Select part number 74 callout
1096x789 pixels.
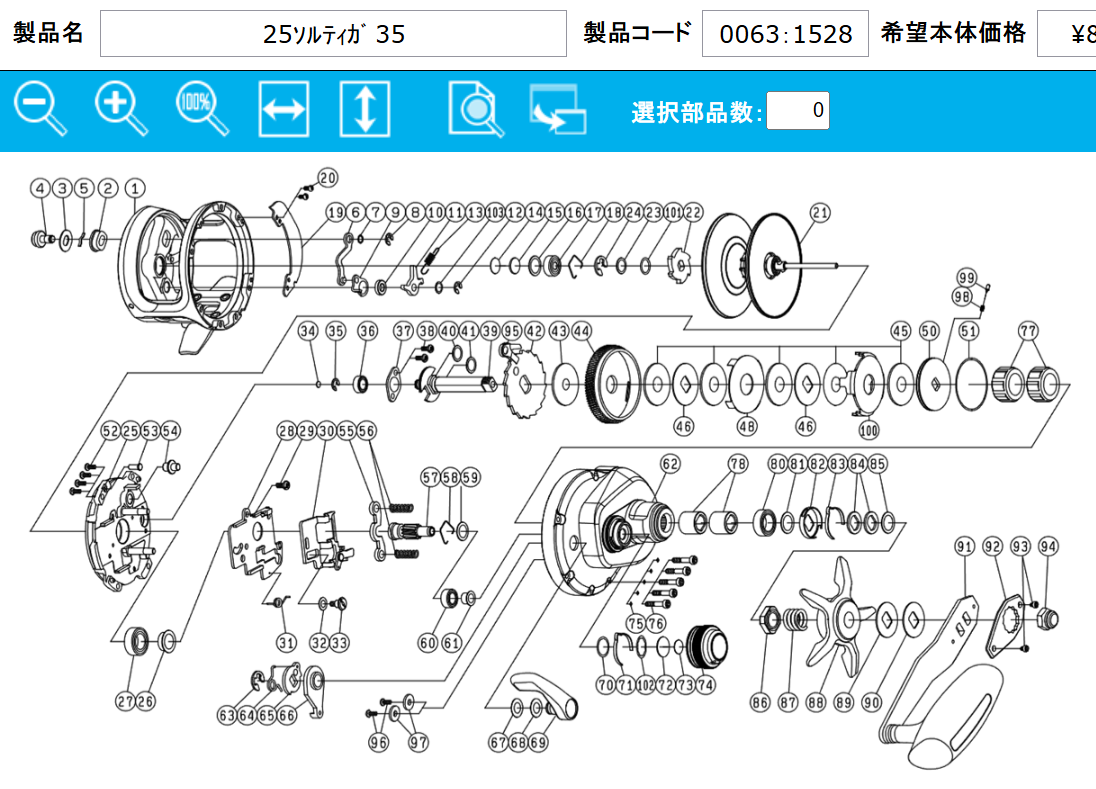point(705,685)
